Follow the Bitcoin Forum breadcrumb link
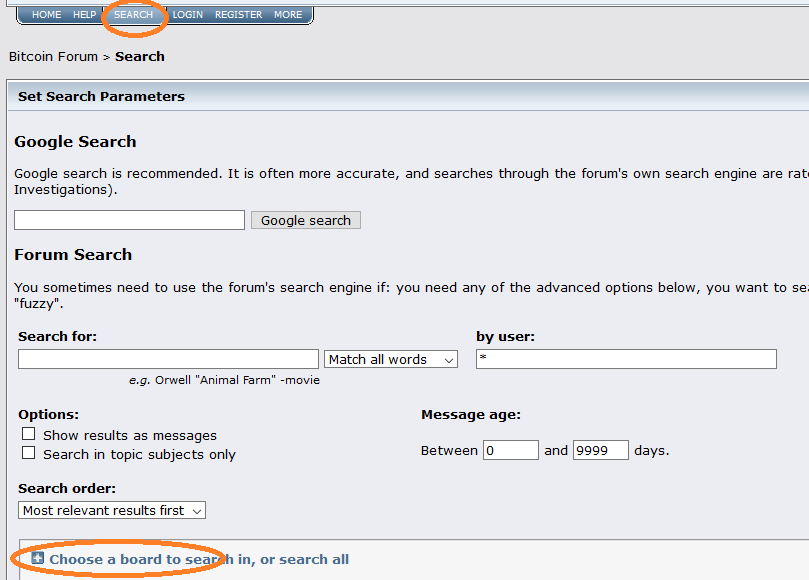Image resolution: width=809 pixels, height=580 pixels. [x=53, y=56]
